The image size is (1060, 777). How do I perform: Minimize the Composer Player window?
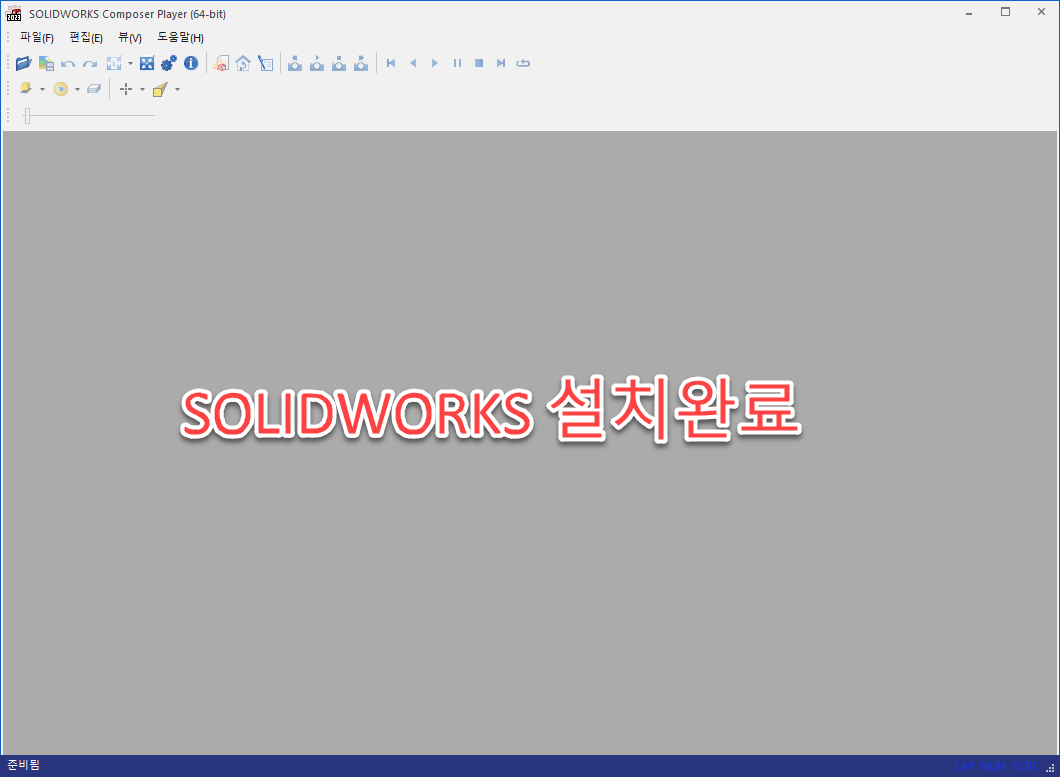point(969,12)
